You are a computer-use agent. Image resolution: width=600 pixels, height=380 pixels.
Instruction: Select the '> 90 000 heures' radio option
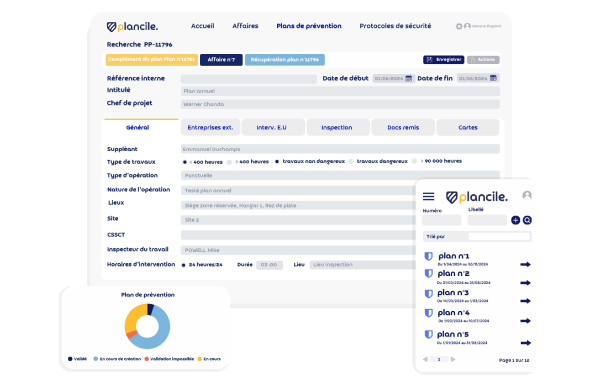click(x=414, y=161)
